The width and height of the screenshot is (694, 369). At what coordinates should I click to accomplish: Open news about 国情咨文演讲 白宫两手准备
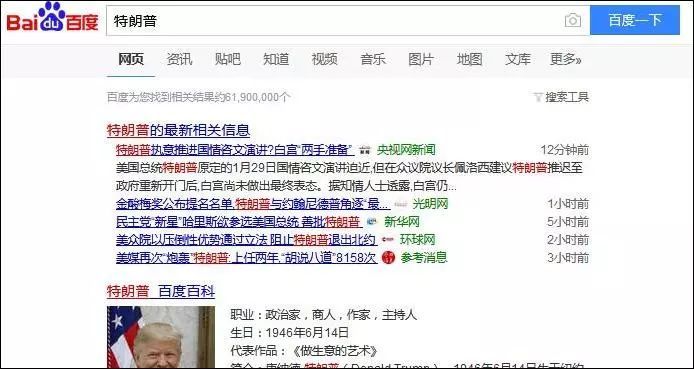[x=235, y=150]
